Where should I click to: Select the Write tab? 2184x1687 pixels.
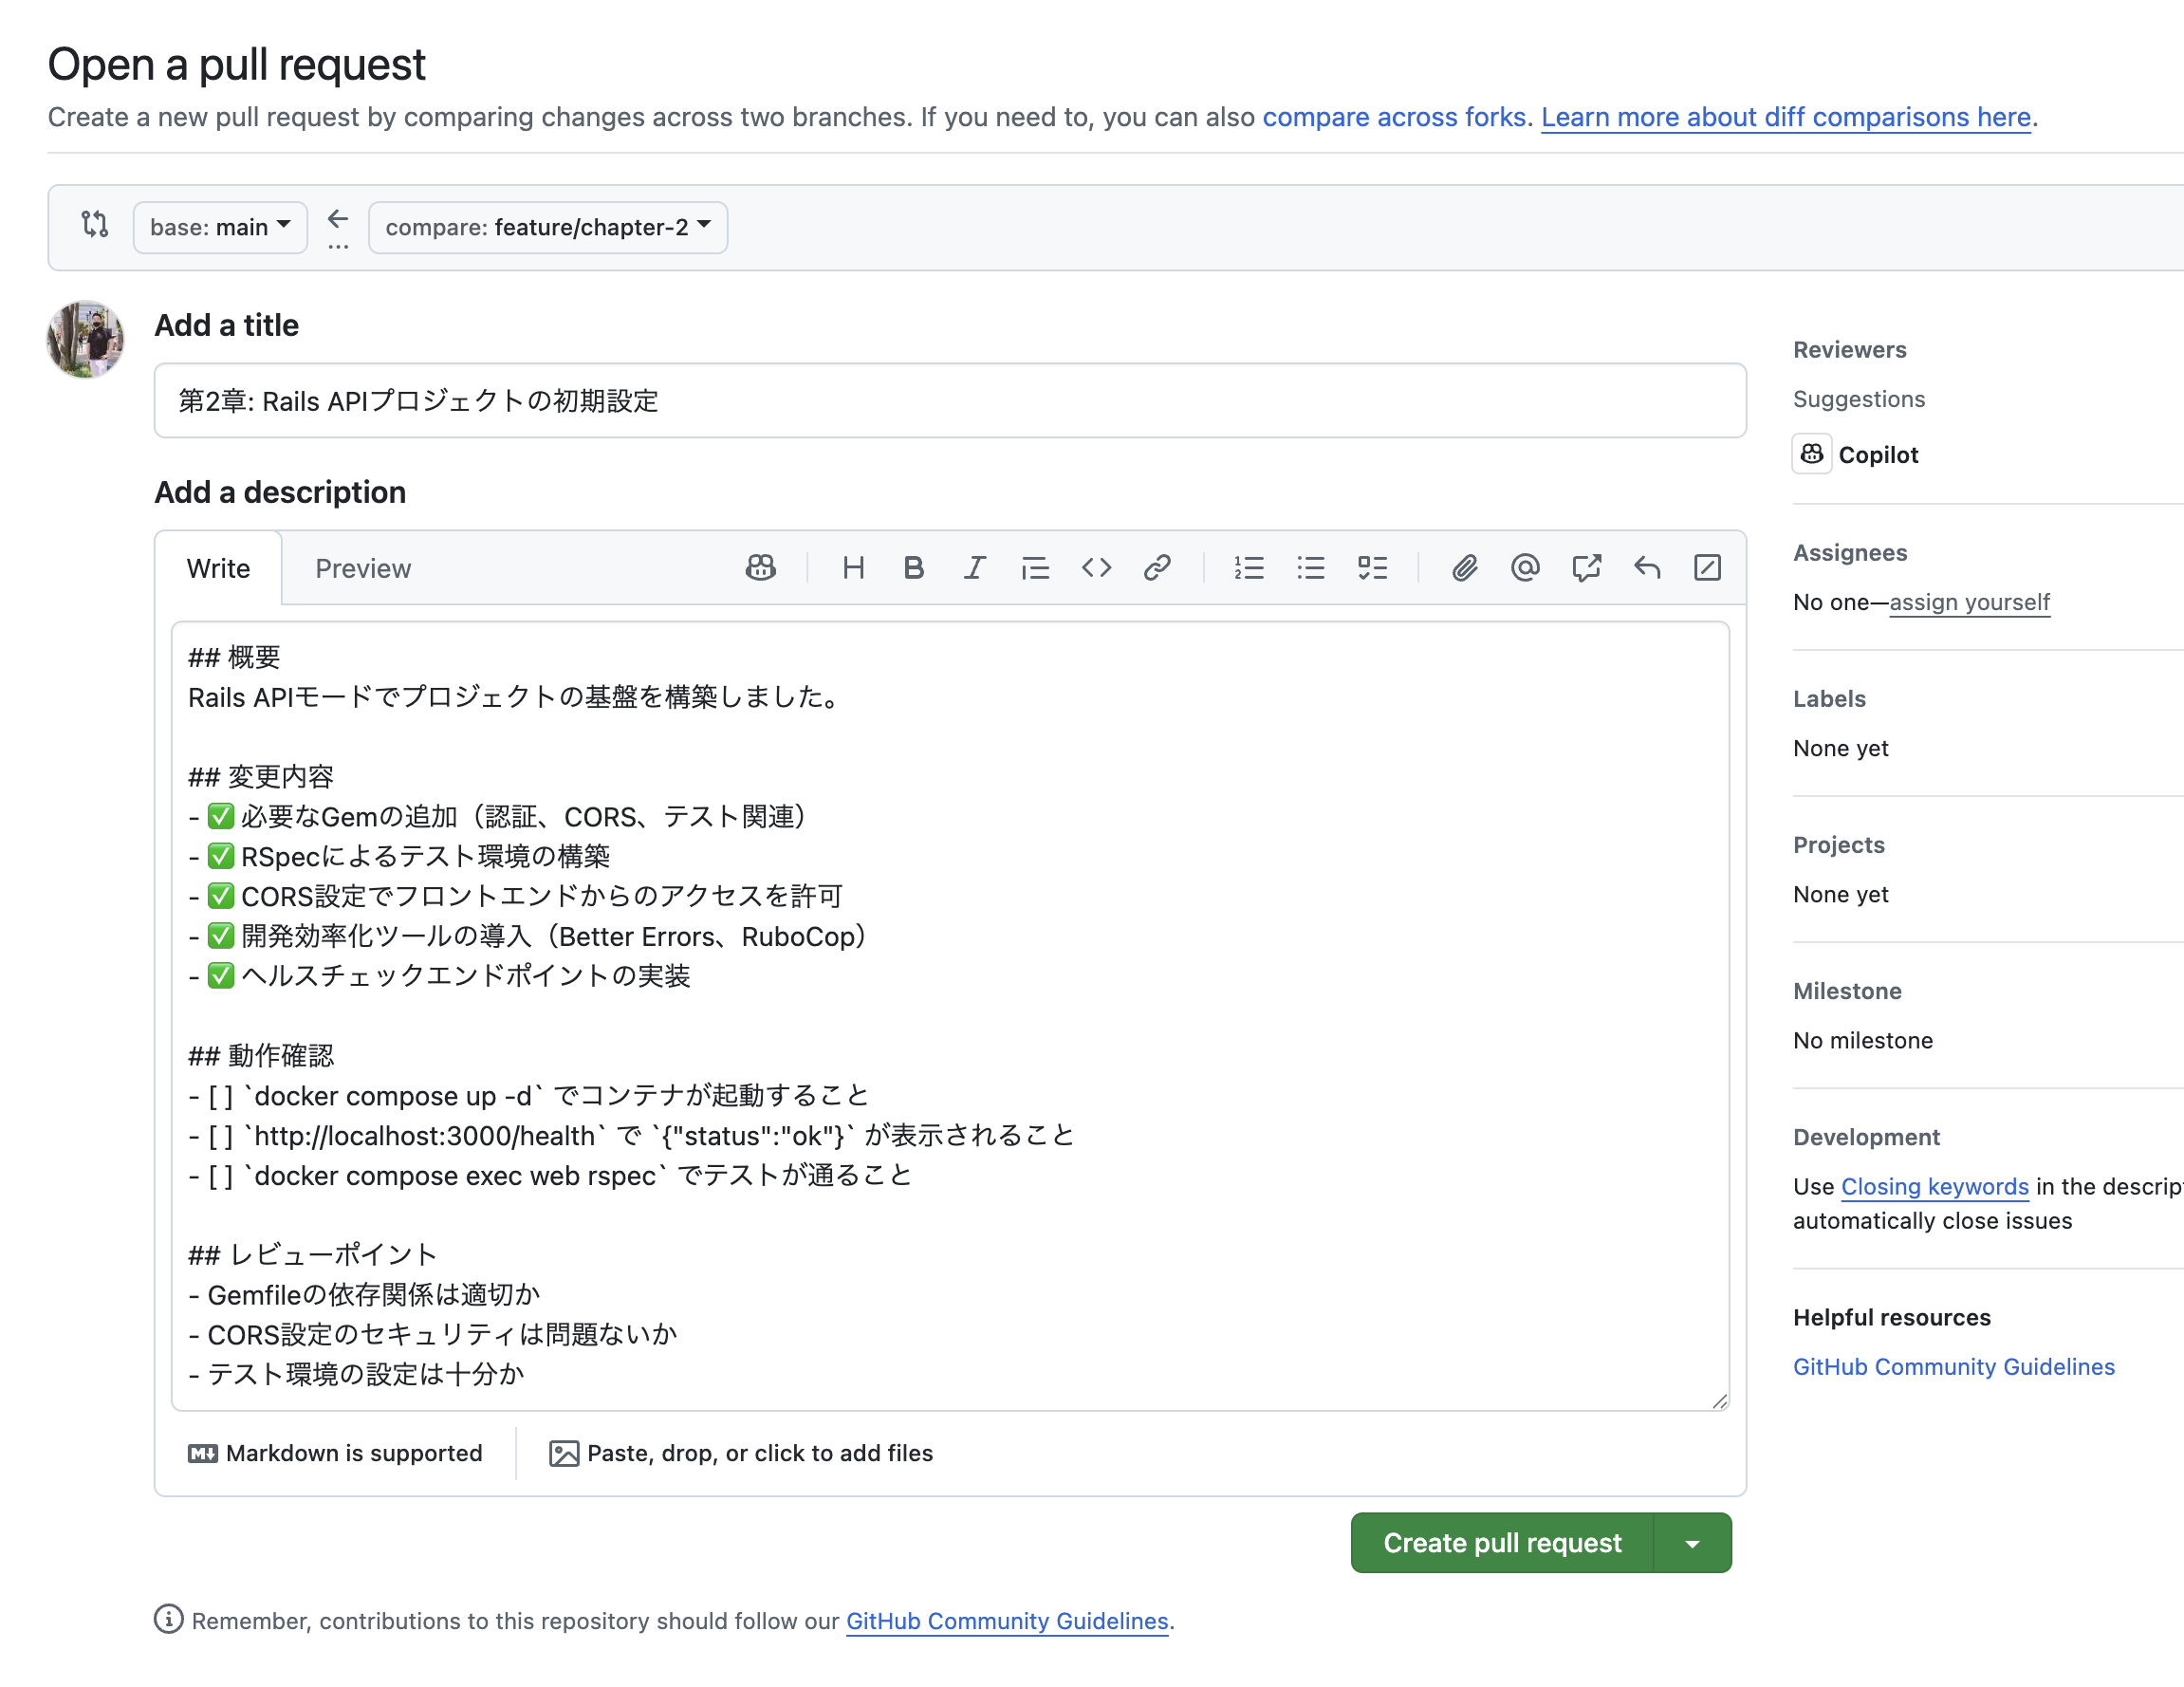(x=218, y=568)
